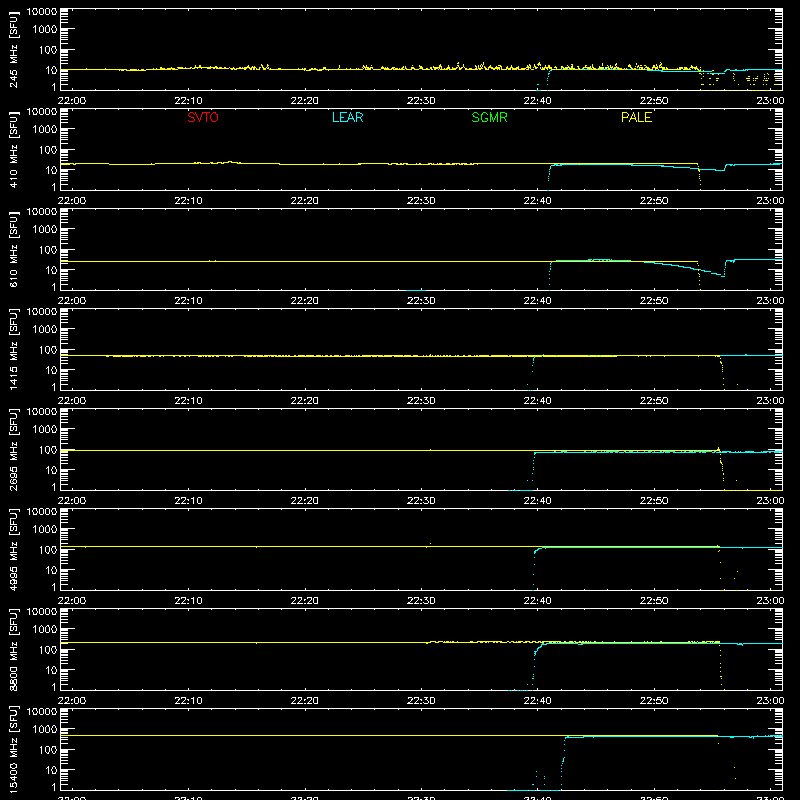Click the 10000 y-axis value on the 8800 MHz plot

tap(42, 612)
